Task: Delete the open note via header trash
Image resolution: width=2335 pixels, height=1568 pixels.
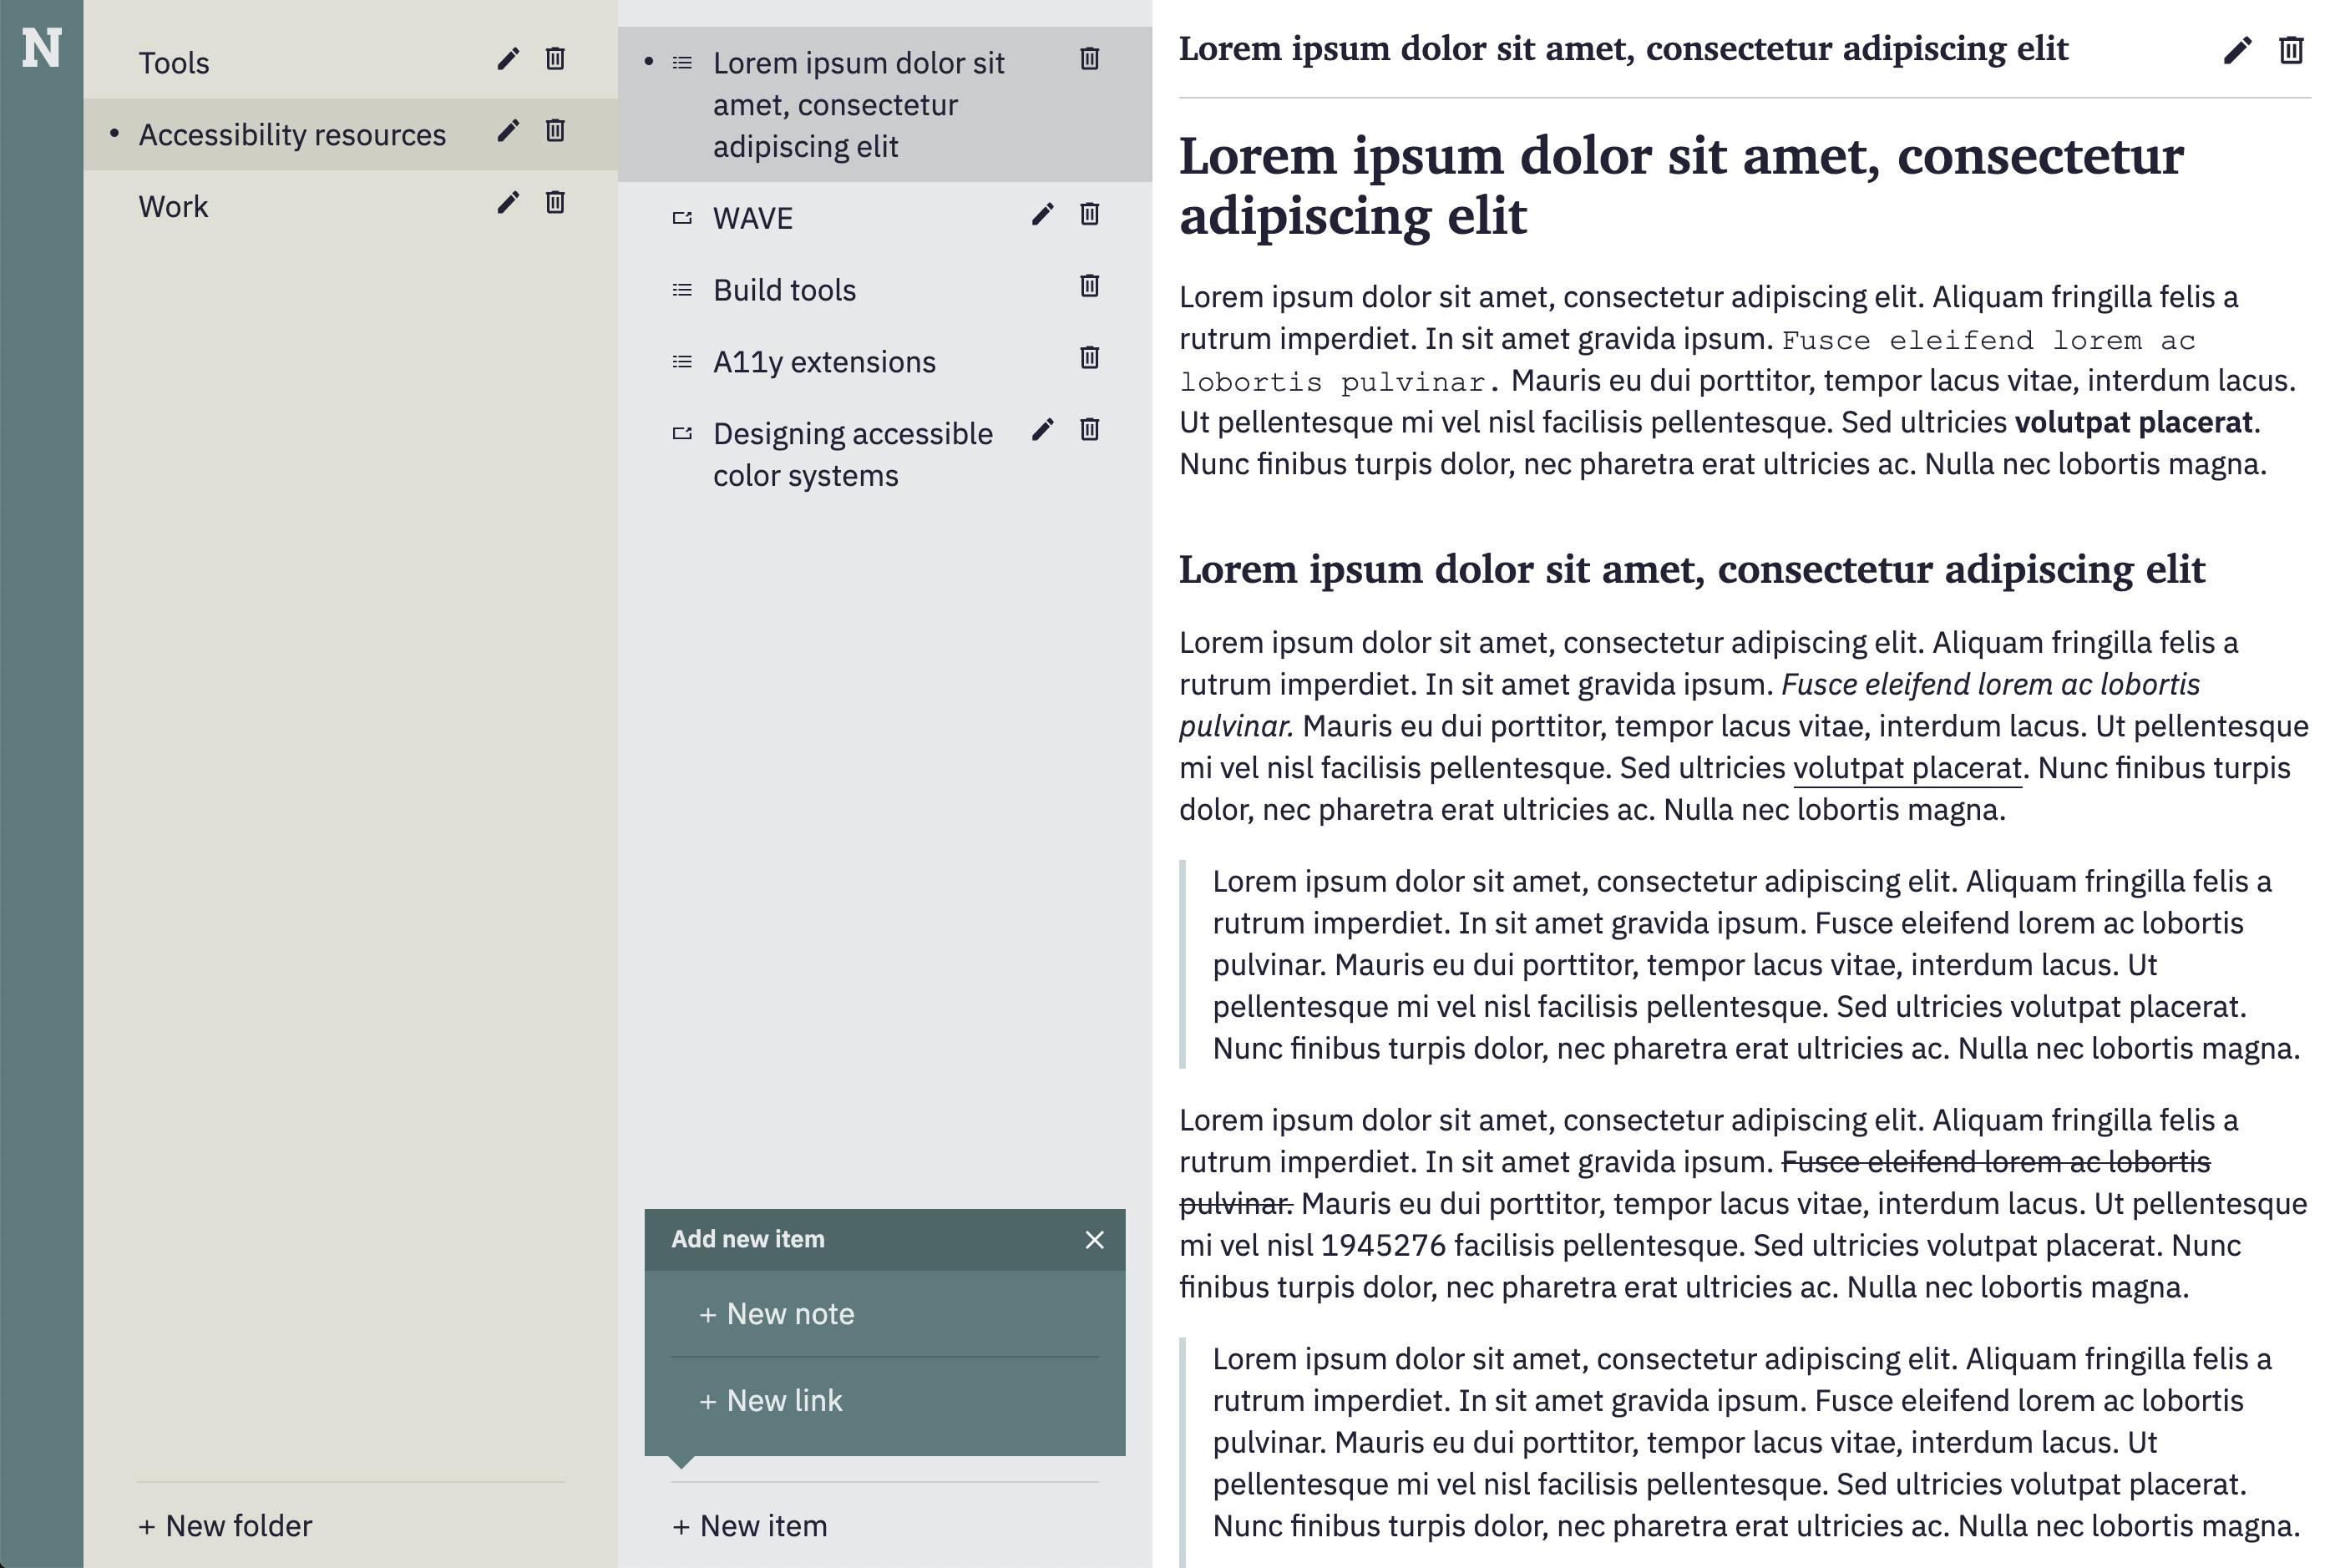Action: [x=2291, y=50]
